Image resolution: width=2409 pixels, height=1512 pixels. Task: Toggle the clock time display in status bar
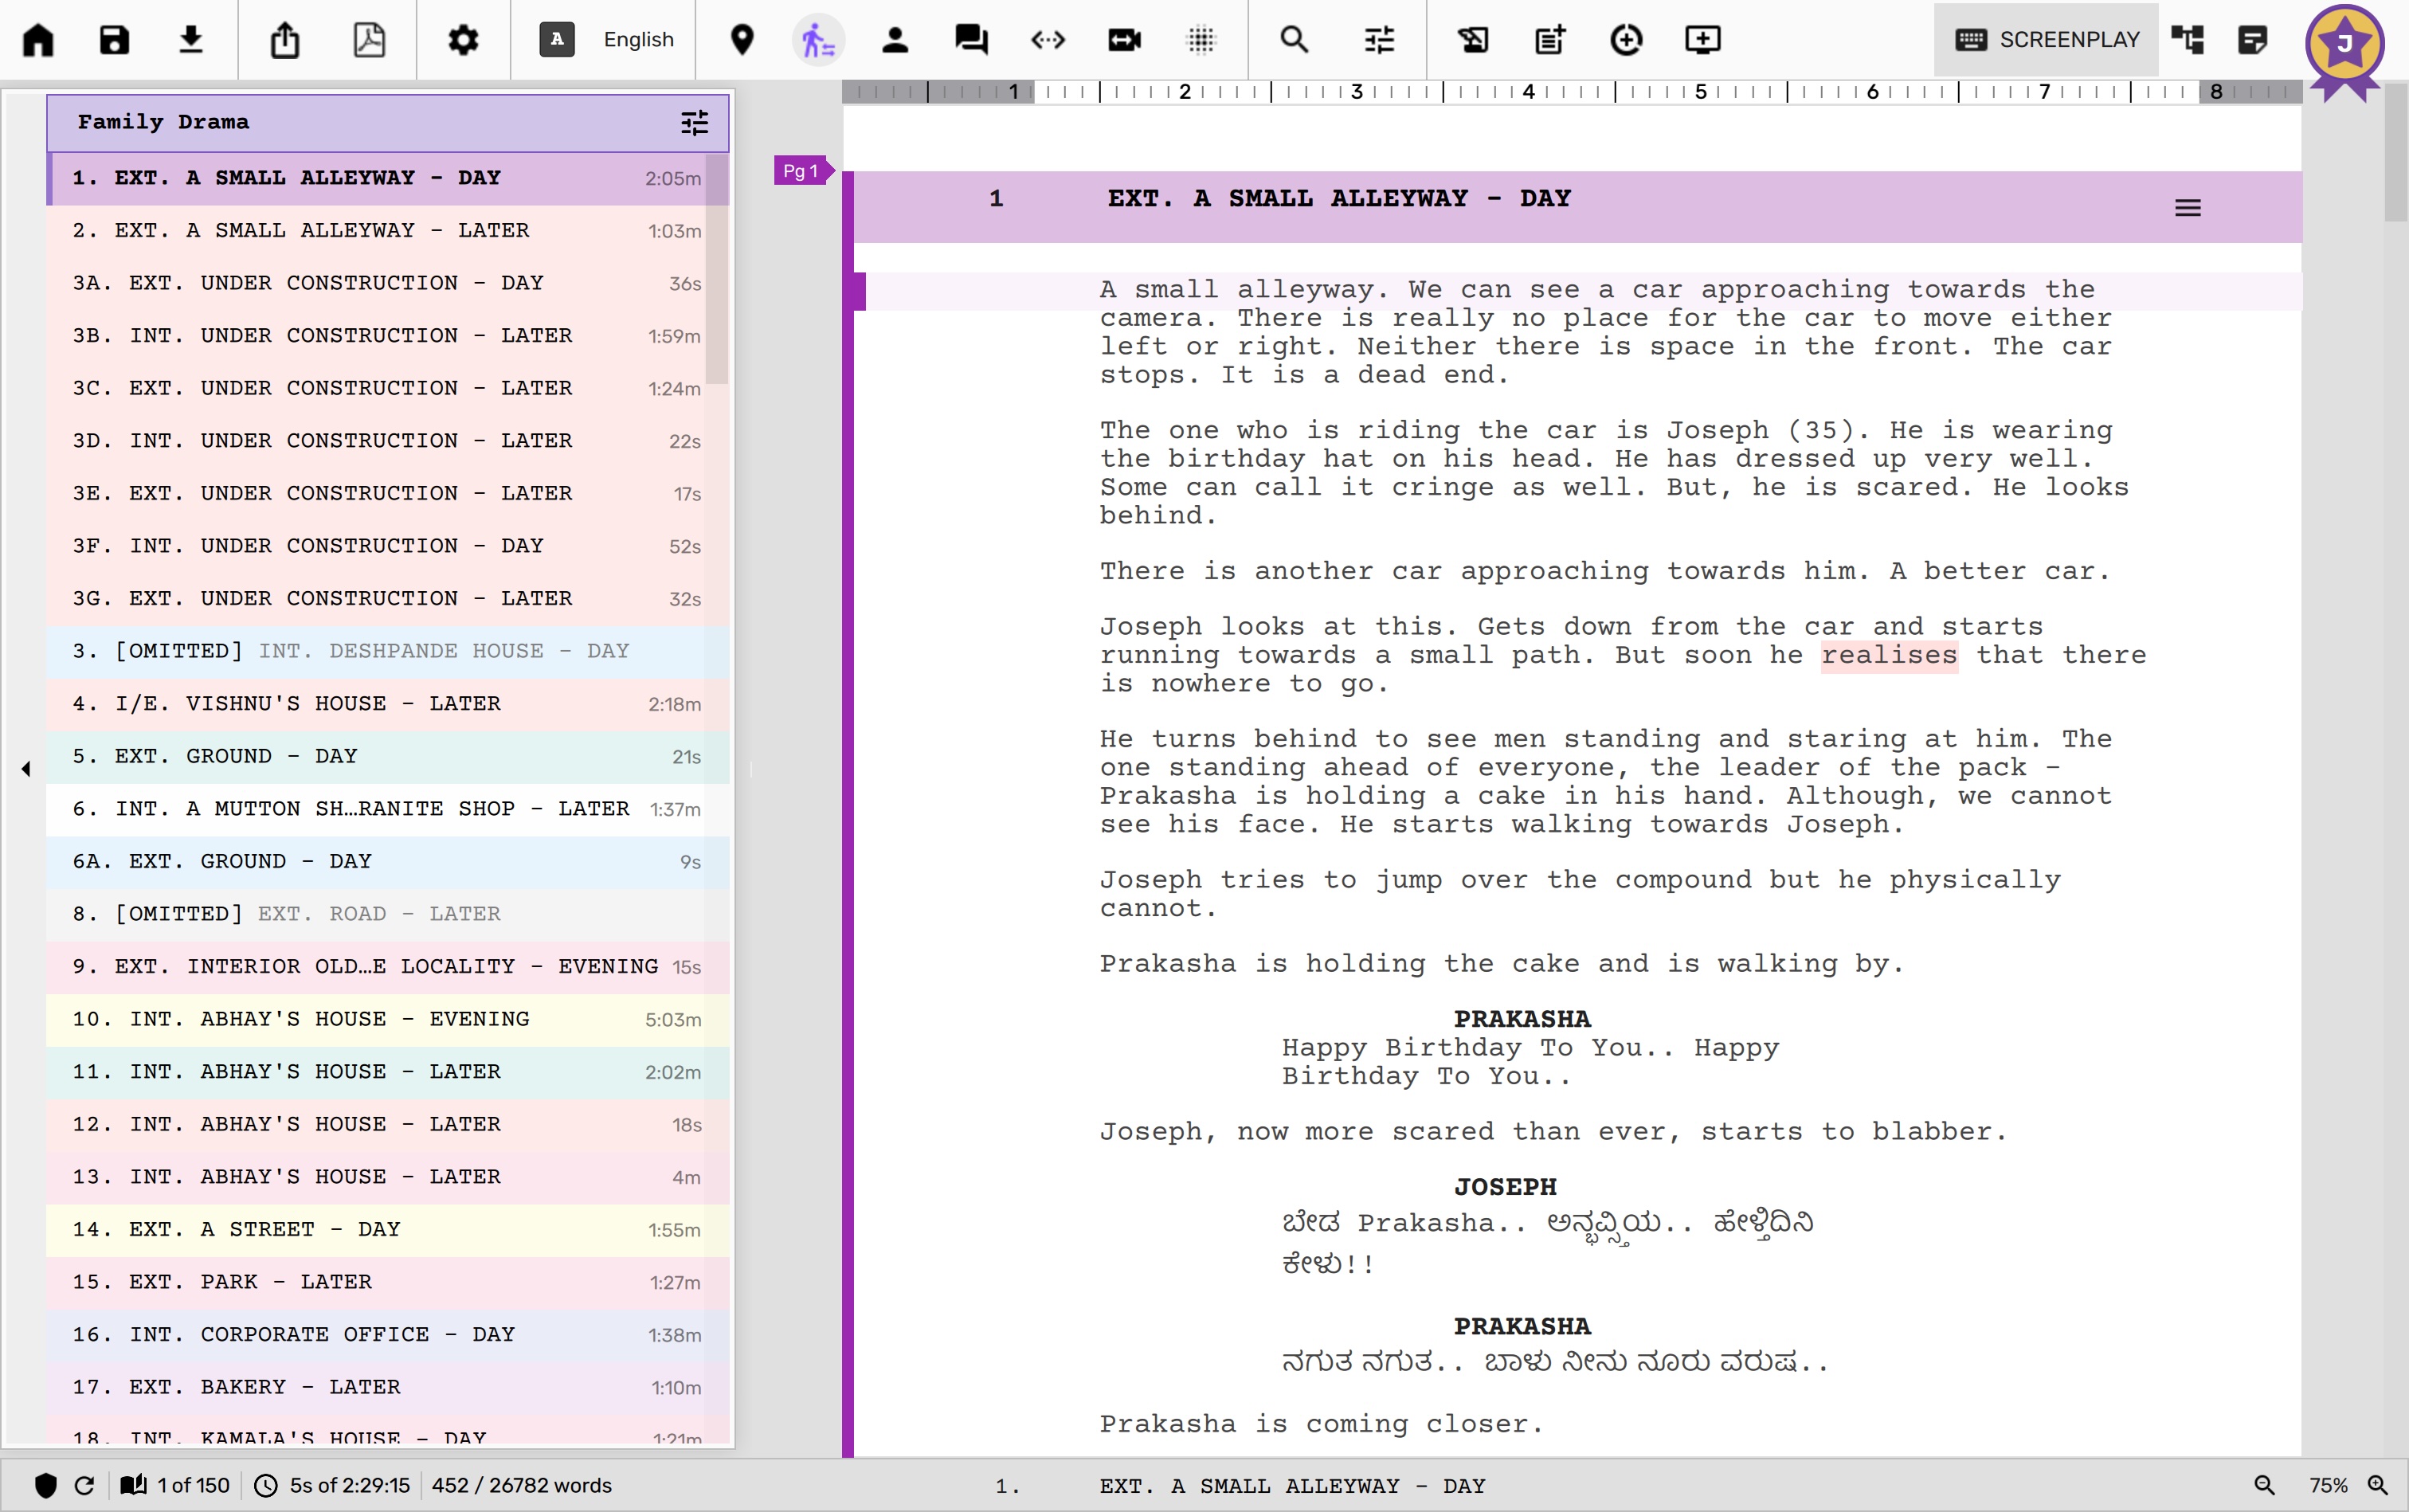click(x=266, y=1485)
